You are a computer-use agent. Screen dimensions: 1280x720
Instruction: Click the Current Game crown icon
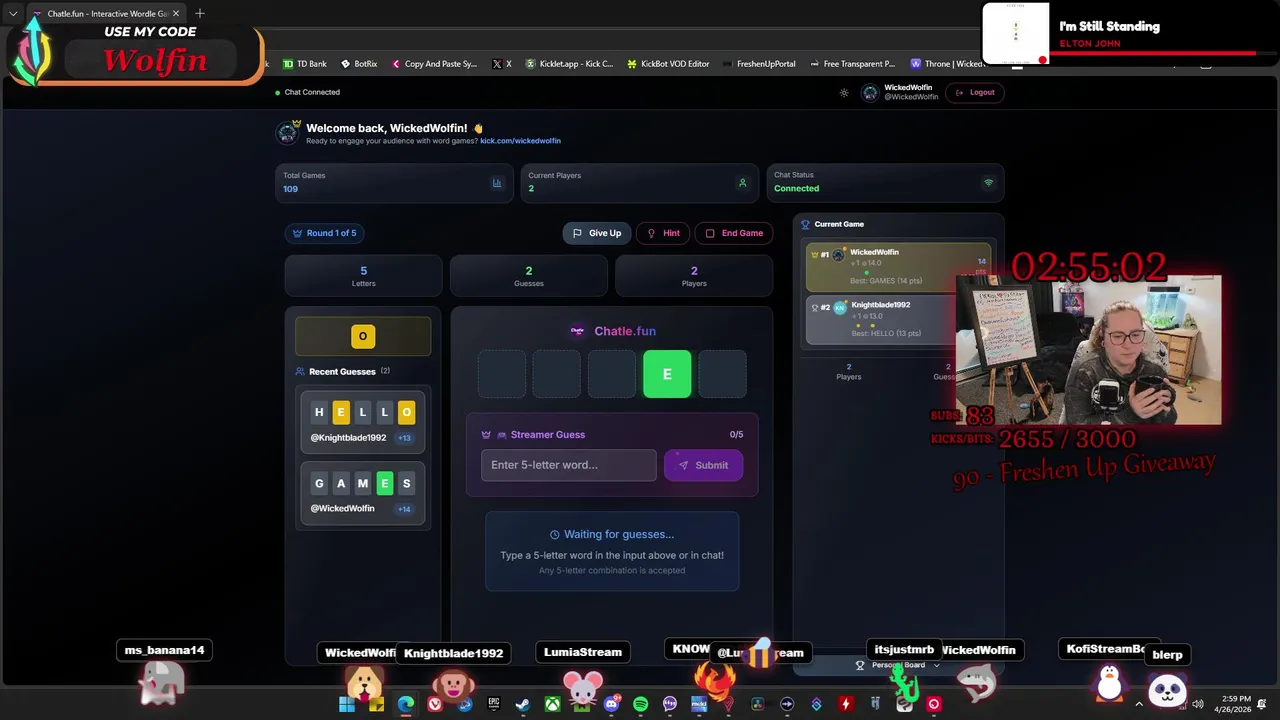[x=806, y=224]
